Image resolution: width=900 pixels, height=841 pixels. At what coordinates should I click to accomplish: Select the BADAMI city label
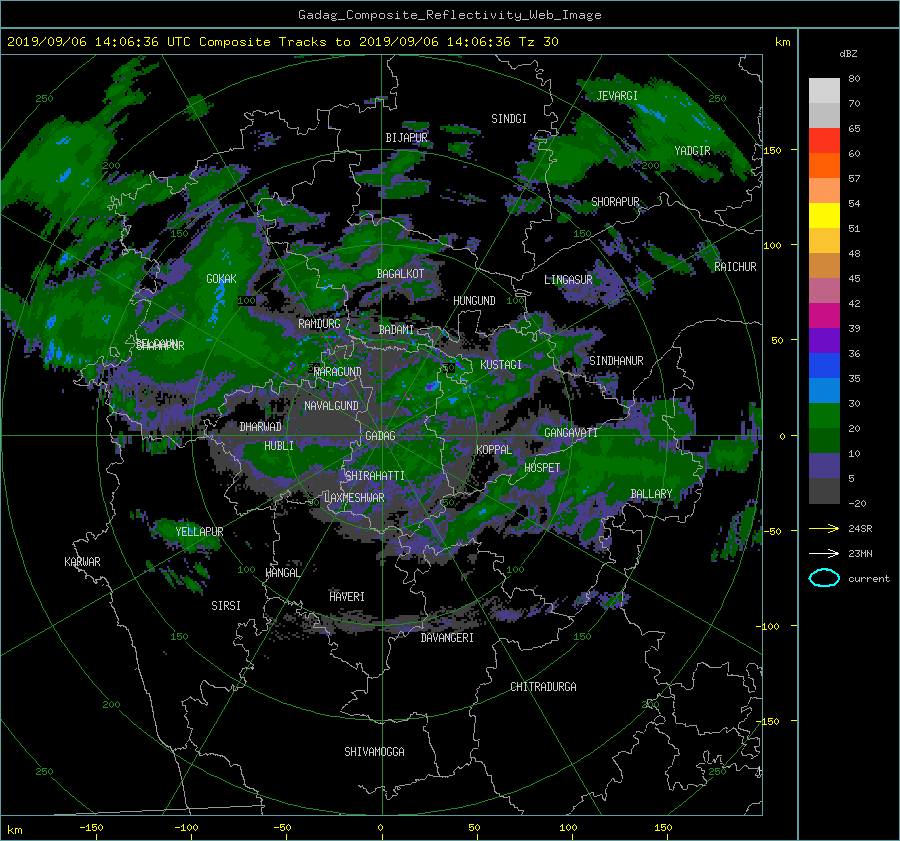click(x=396, y=330)
